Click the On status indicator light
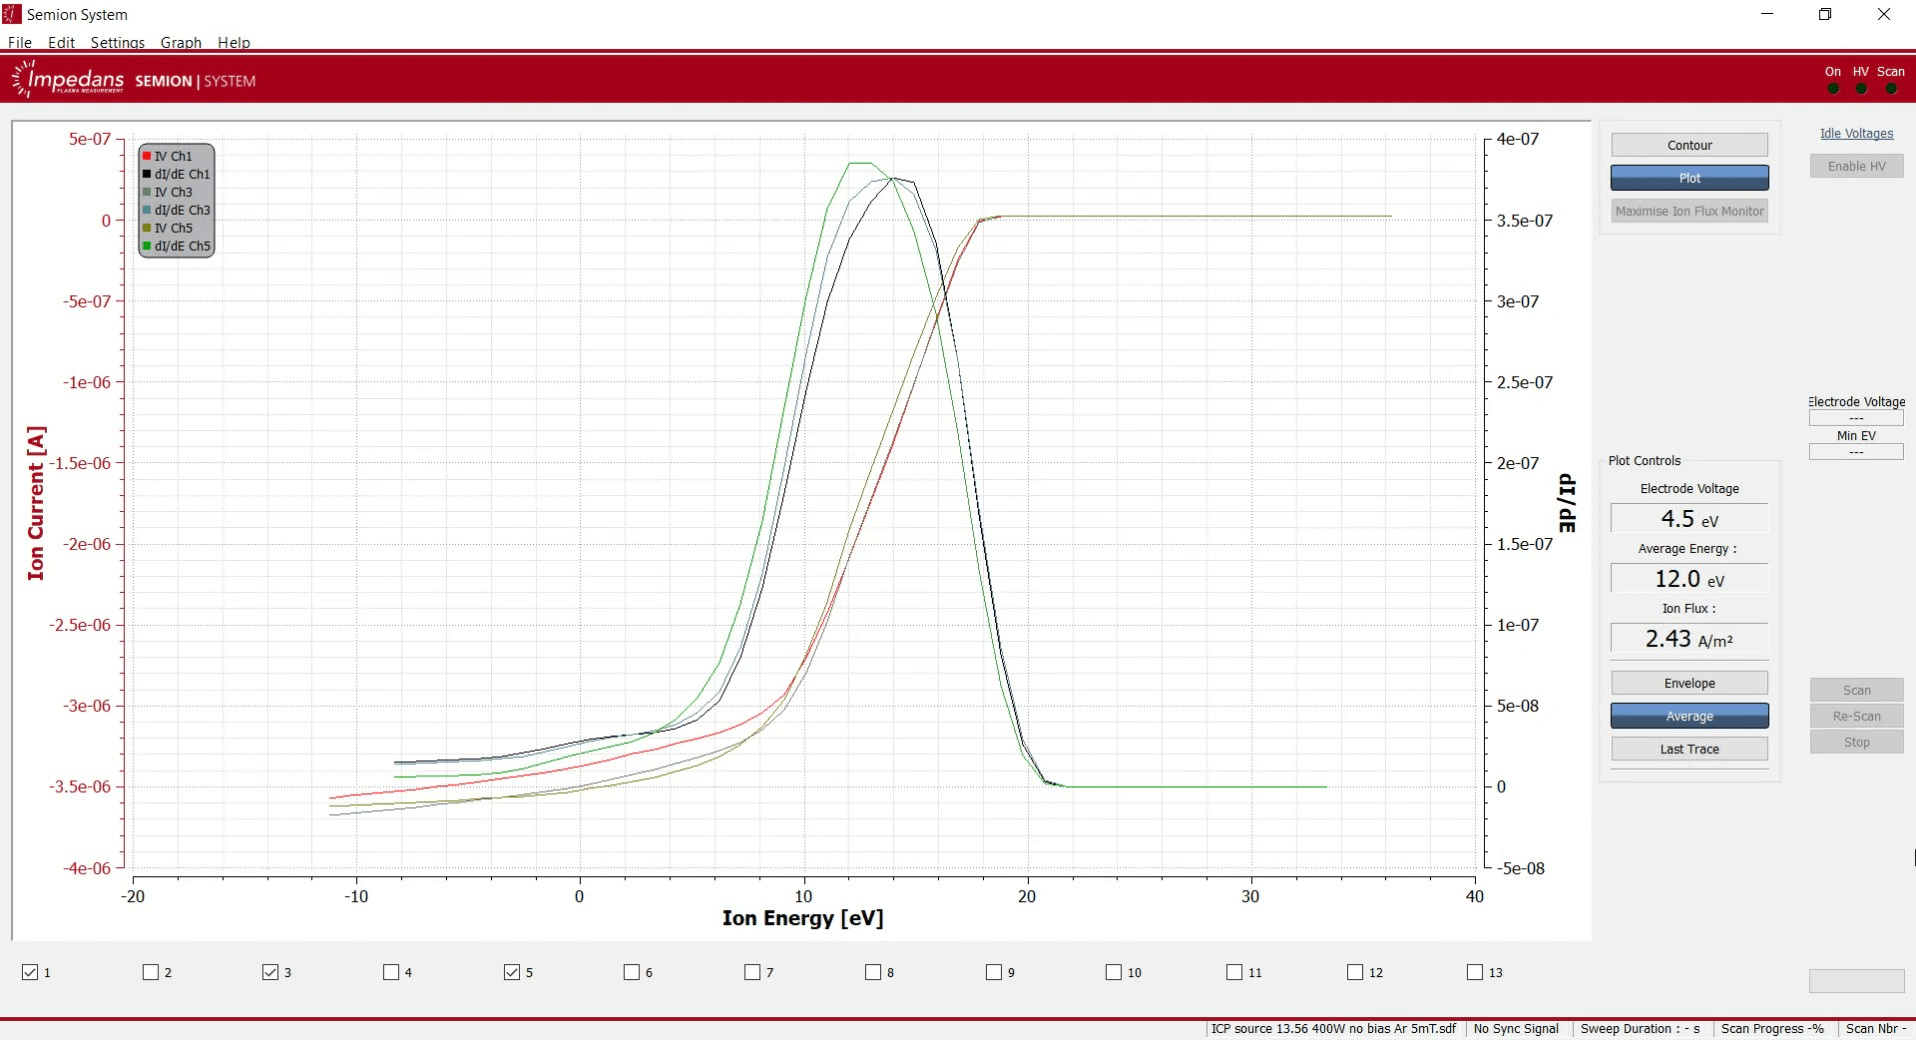1916x1040 pixels. (1832, 89)
